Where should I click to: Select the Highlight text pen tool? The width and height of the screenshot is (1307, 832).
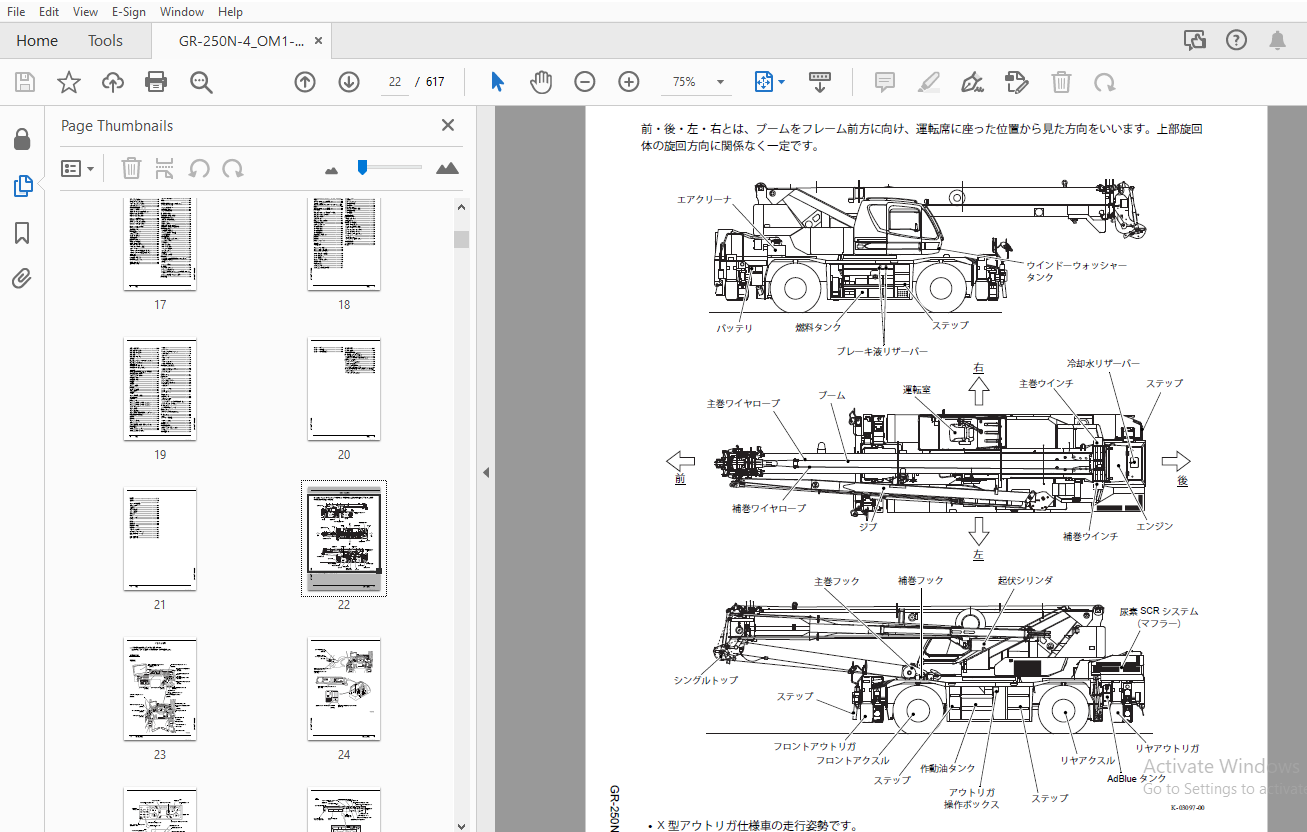pos(929,82)
